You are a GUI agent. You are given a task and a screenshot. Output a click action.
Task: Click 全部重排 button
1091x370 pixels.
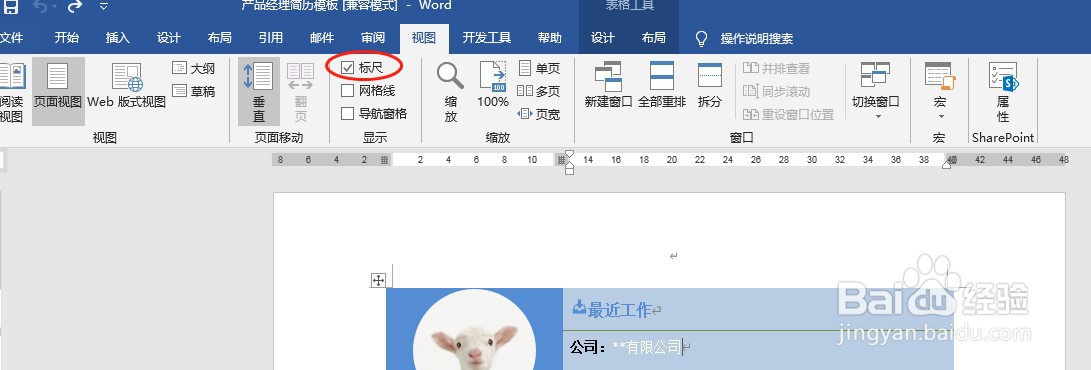coord(662,85)
